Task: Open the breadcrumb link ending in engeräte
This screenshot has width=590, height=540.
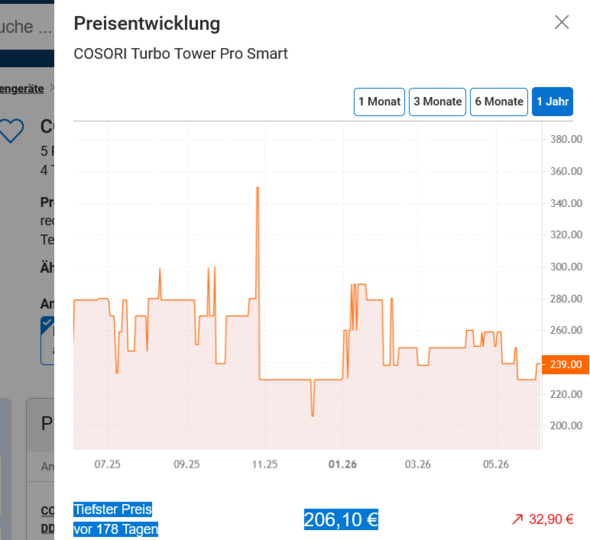Action: (22, 89)
